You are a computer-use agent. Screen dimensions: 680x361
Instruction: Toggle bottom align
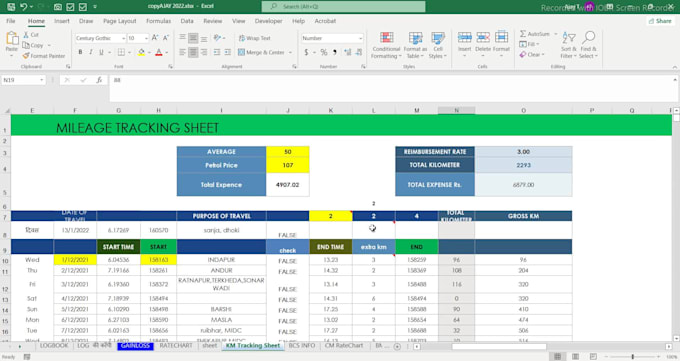coord(203,38)
